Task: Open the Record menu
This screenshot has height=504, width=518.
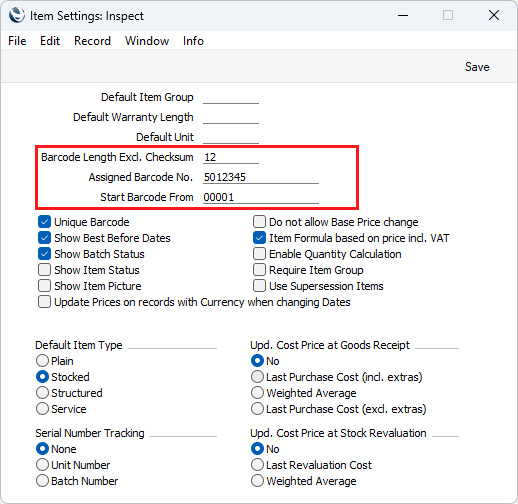Action: [92, 41]
